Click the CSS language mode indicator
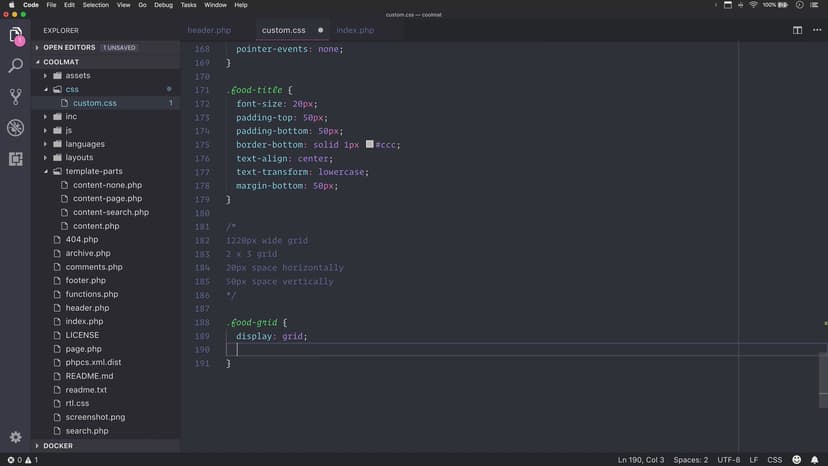The width and height of the screenshot is (828, 466). tap(774, 460)
